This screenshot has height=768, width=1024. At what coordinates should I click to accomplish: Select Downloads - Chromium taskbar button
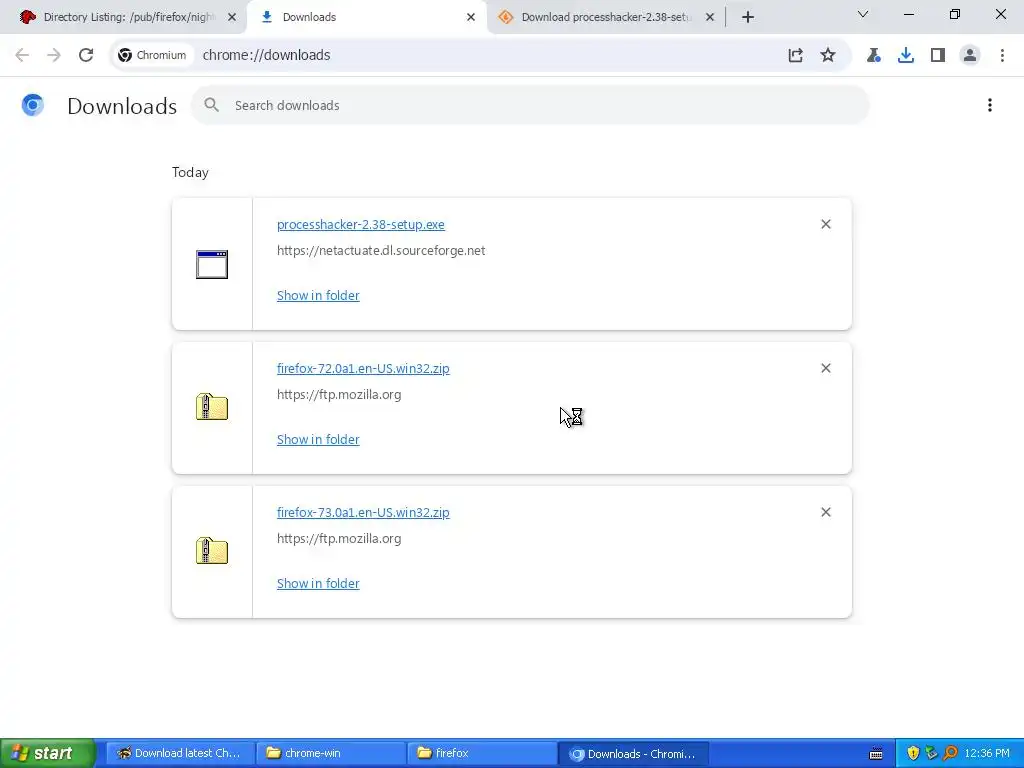633,754
